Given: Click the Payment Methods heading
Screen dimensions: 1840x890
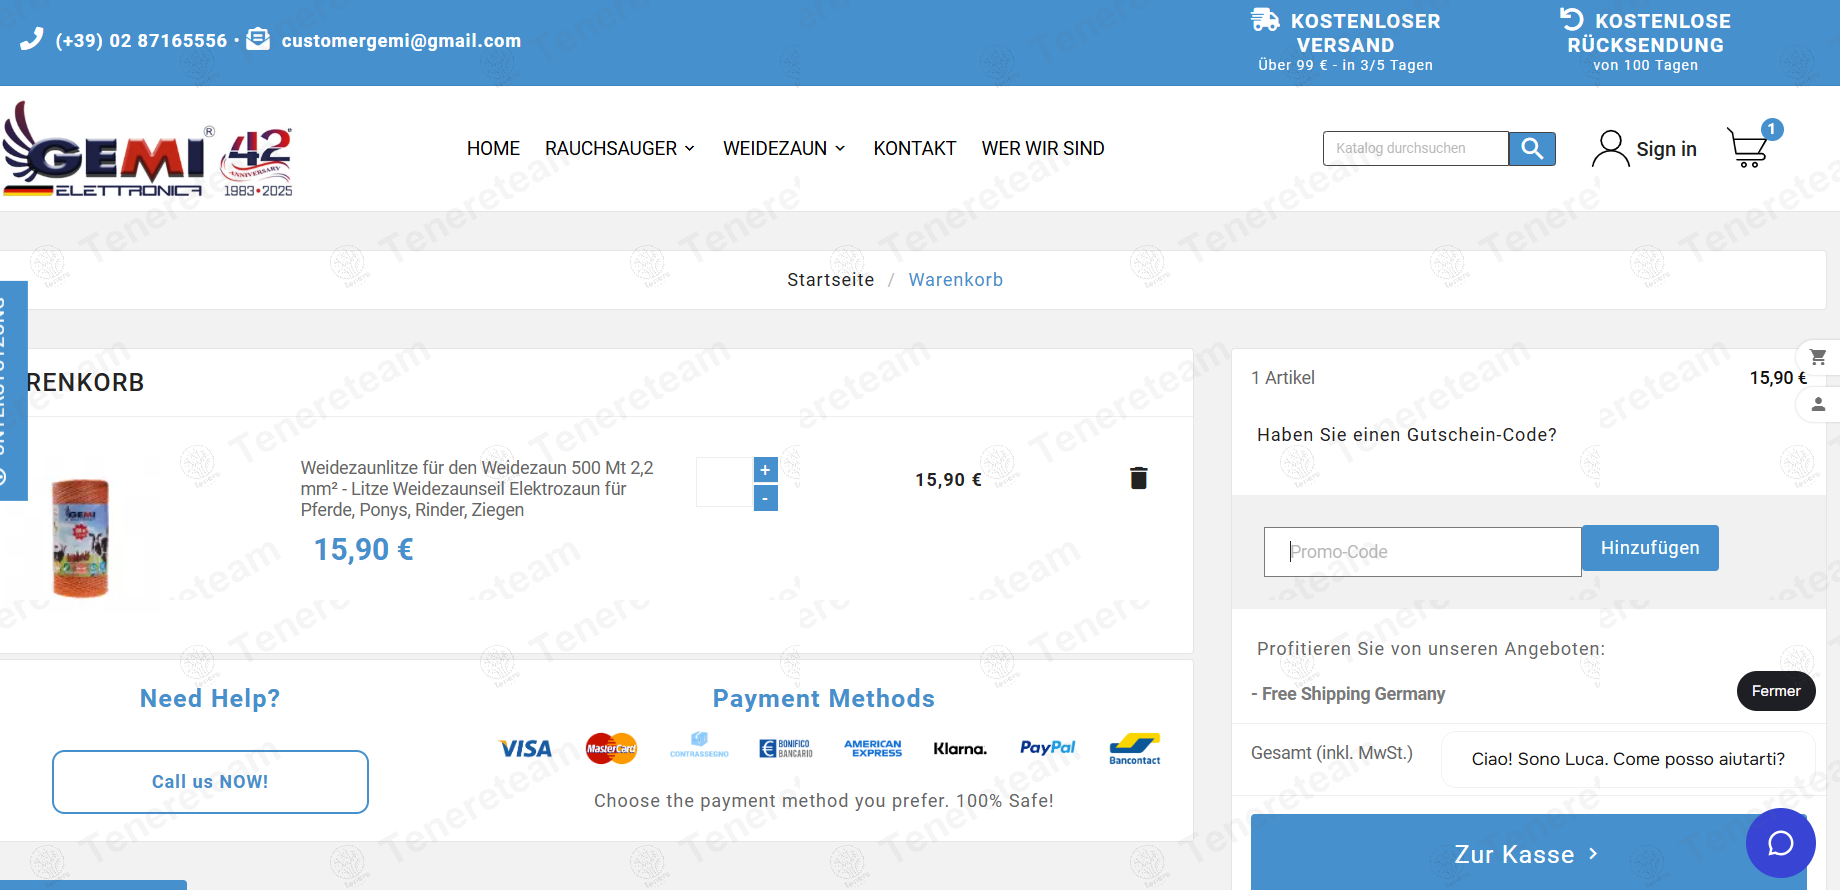Looking at the screenshot, I should pos(824,698).
